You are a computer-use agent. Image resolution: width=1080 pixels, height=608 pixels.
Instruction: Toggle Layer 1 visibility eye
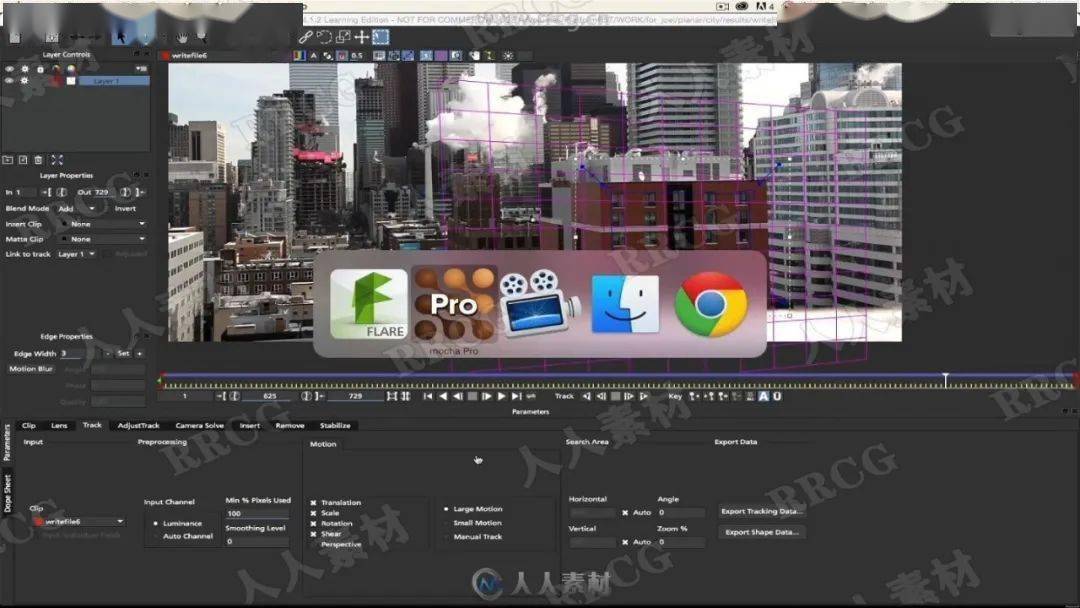[x=9, y=81]
